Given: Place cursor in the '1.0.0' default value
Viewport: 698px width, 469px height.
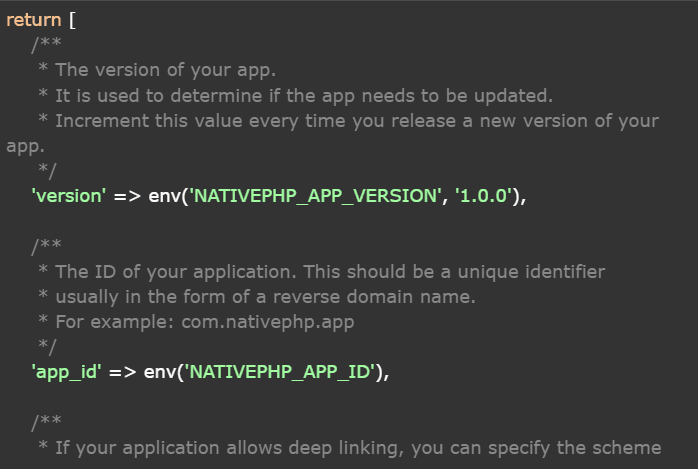Looking at the screenshot, I should pos(484,196).
